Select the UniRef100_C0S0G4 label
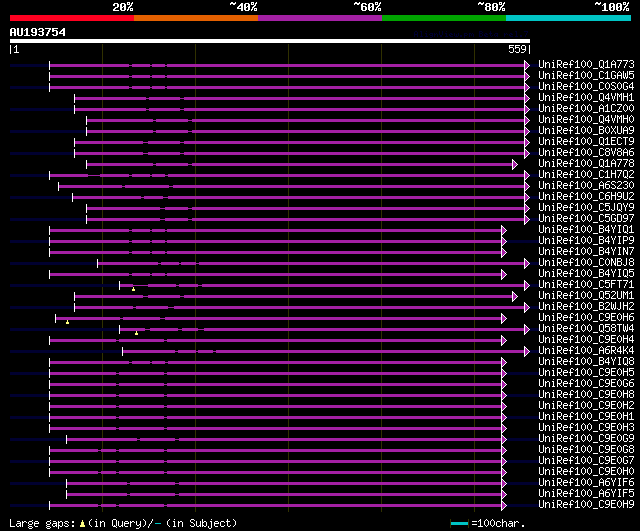 click(x=586, y=87)
